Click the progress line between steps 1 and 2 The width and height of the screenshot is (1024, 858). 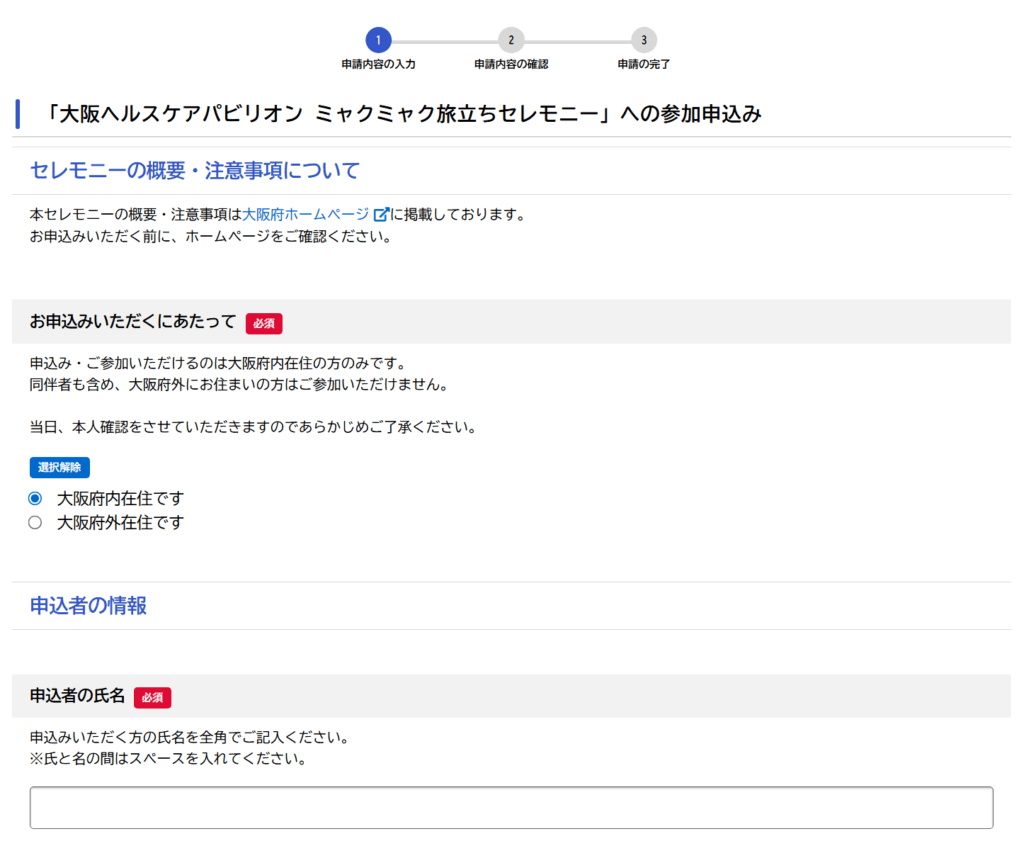(x=444, y=41)
